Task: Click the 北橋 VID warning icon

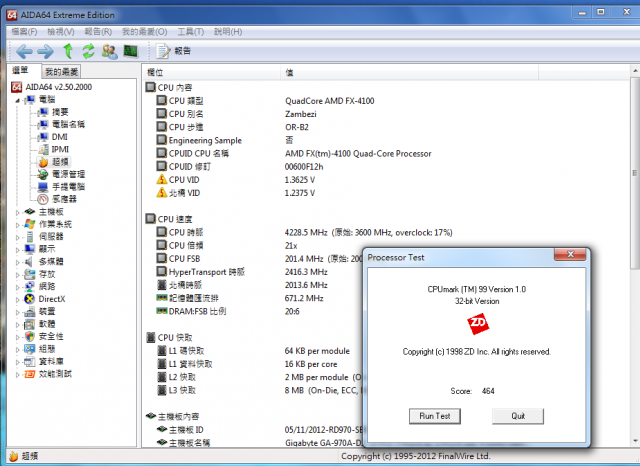Action: pos(162,193)
